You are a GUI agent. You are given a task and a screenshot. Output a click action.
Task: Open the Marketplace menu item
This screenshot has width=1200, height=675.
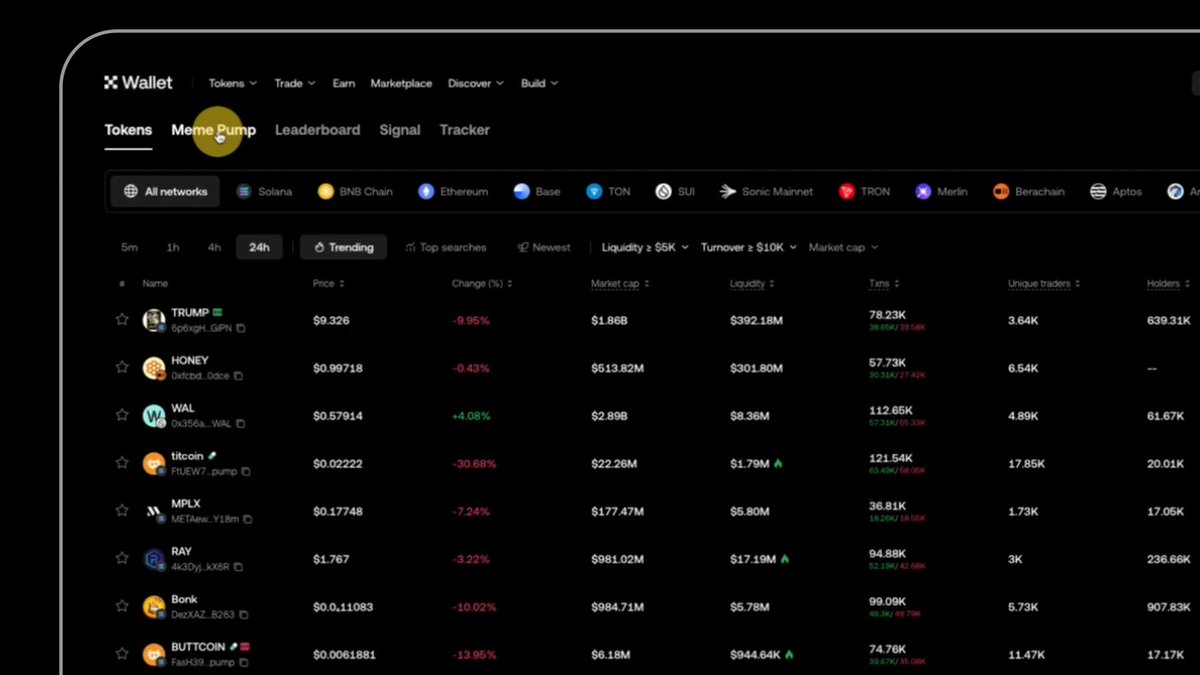401,84
